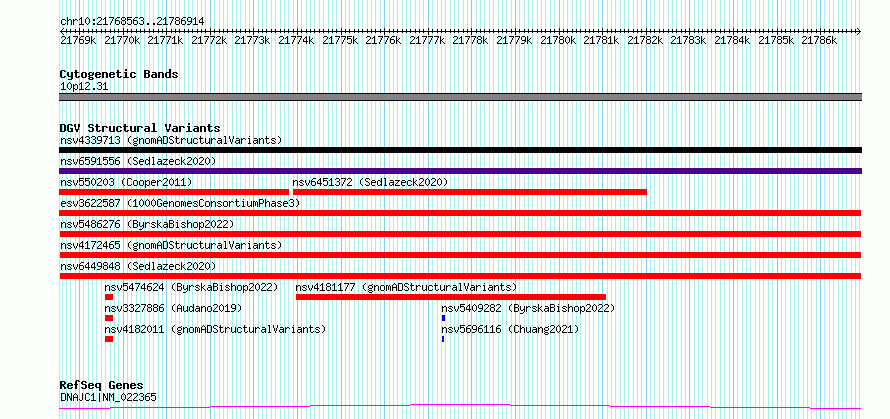Click the nsv6449848 Sedlazeck2020 red bar
Image resolution: width=890 pixels, height=419 pixels.
(x=460, y=276)
